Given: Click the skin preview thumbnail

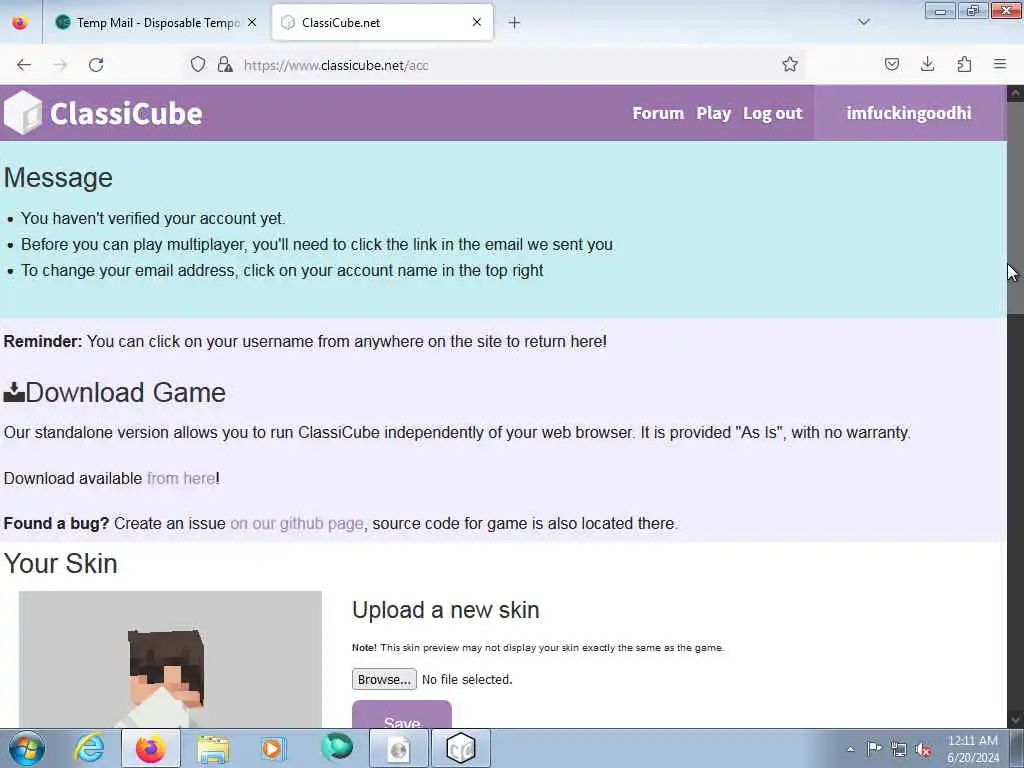Looking at the screenshot, I should tap(170, 660).
